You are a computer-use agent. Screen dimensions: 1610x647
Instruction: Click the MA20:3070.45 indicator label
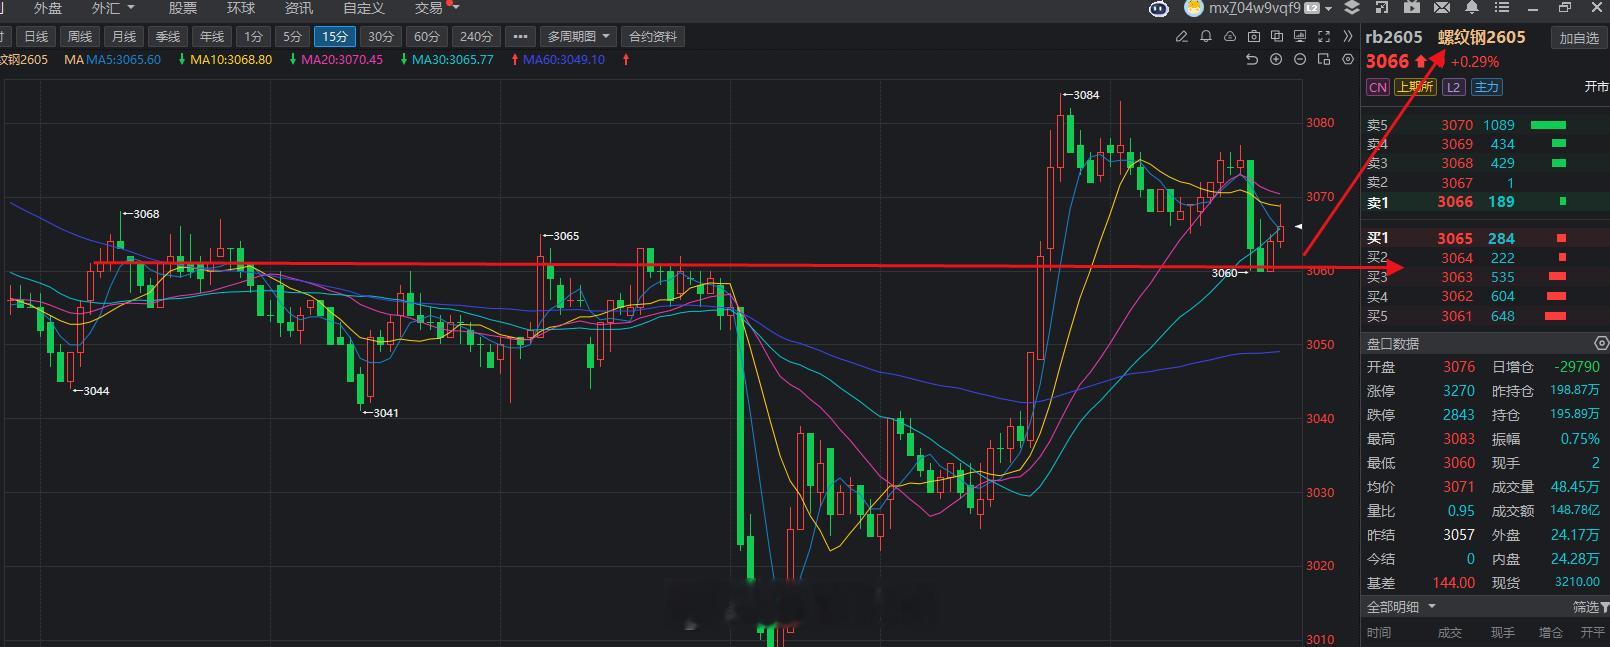click(x=342, y=60)
